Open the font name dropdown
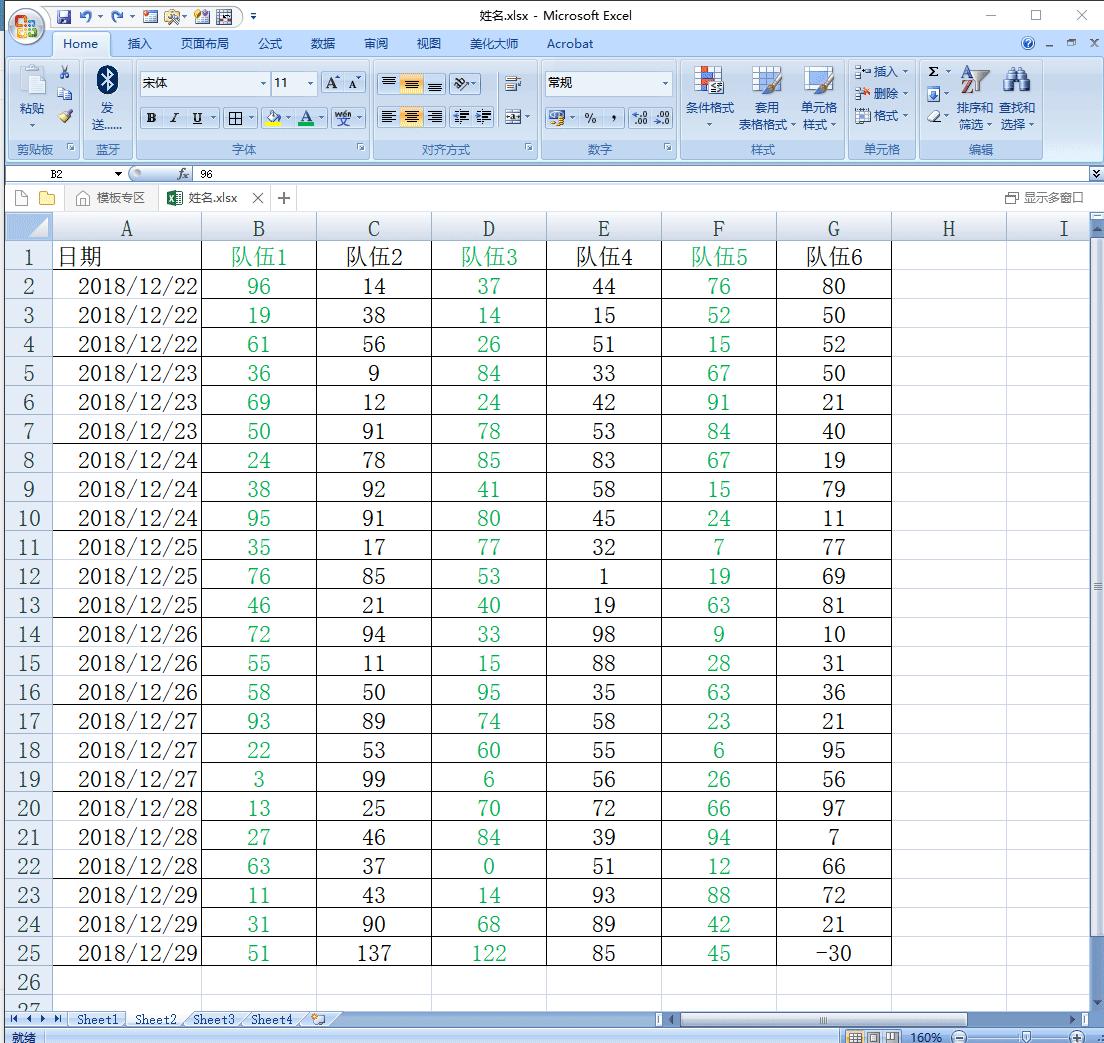Viewport: 1104px width, 1043px height. click(263, 84)
